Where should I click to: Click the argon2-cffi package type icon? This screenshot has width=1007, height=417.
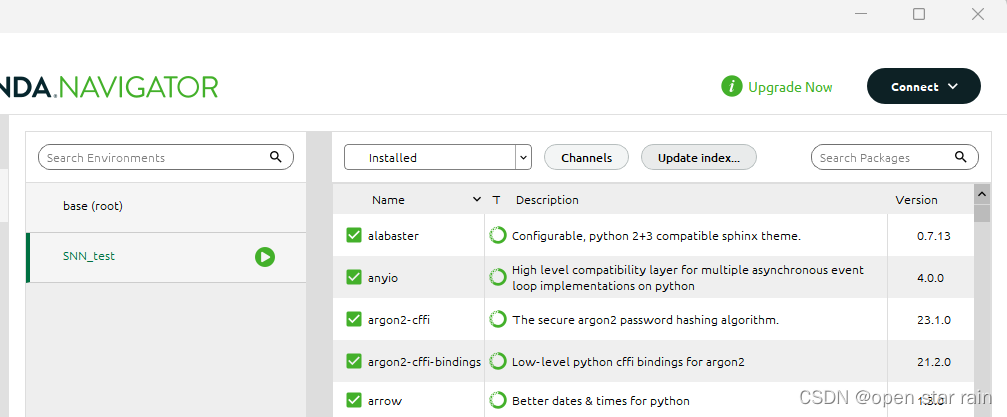pyautogui.click(x=498, y=320)
